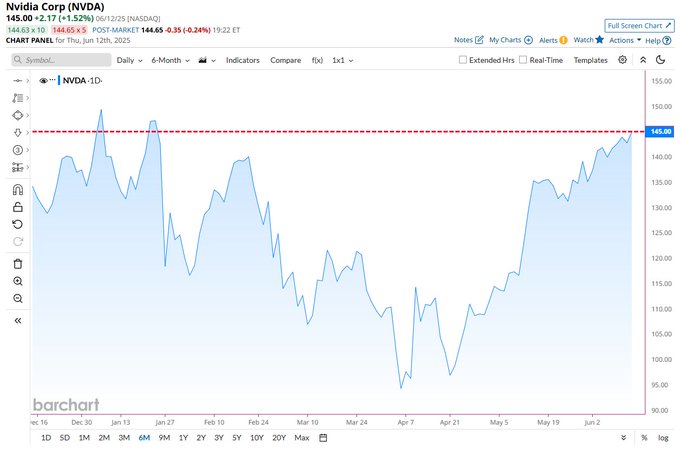Click the 145.00 price label on axis

point(660,131)
